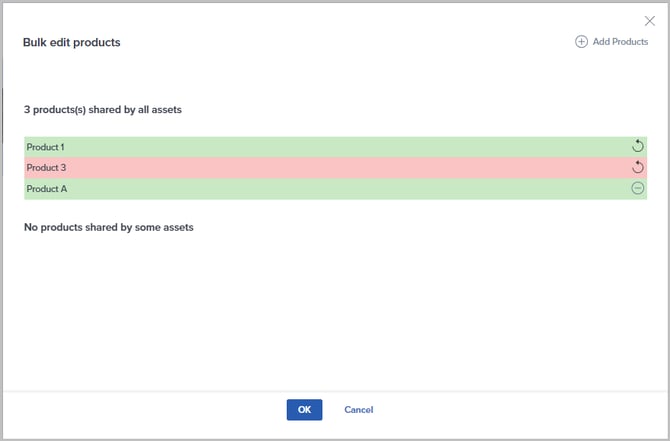This screenshot has width=670, height=441.
Task: Select the Product A label
Action: tap(46, 189)
